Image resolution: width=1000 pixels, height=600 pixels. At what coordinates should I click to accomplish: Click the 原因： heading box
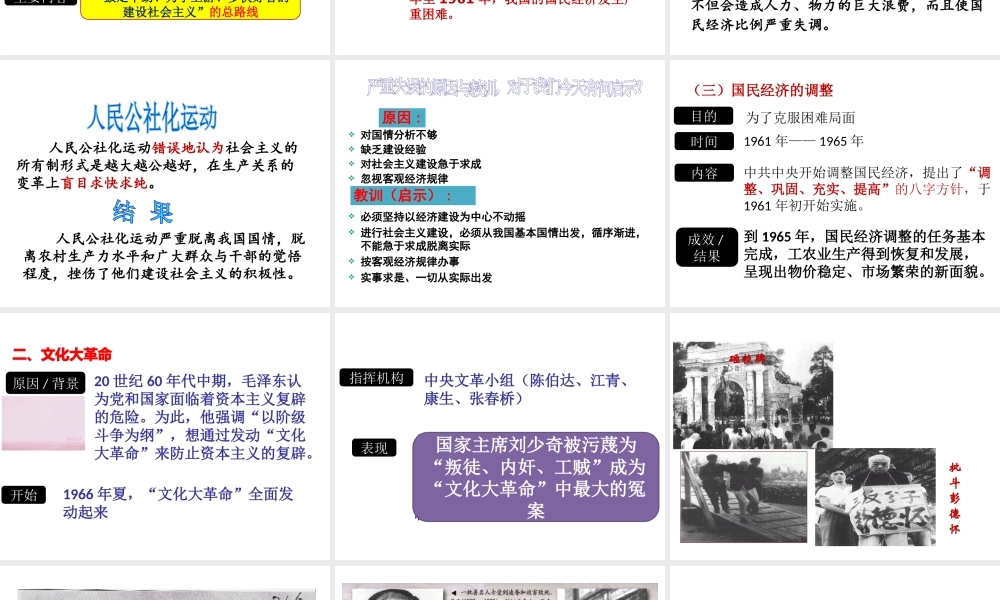click(x=402, y=117)
